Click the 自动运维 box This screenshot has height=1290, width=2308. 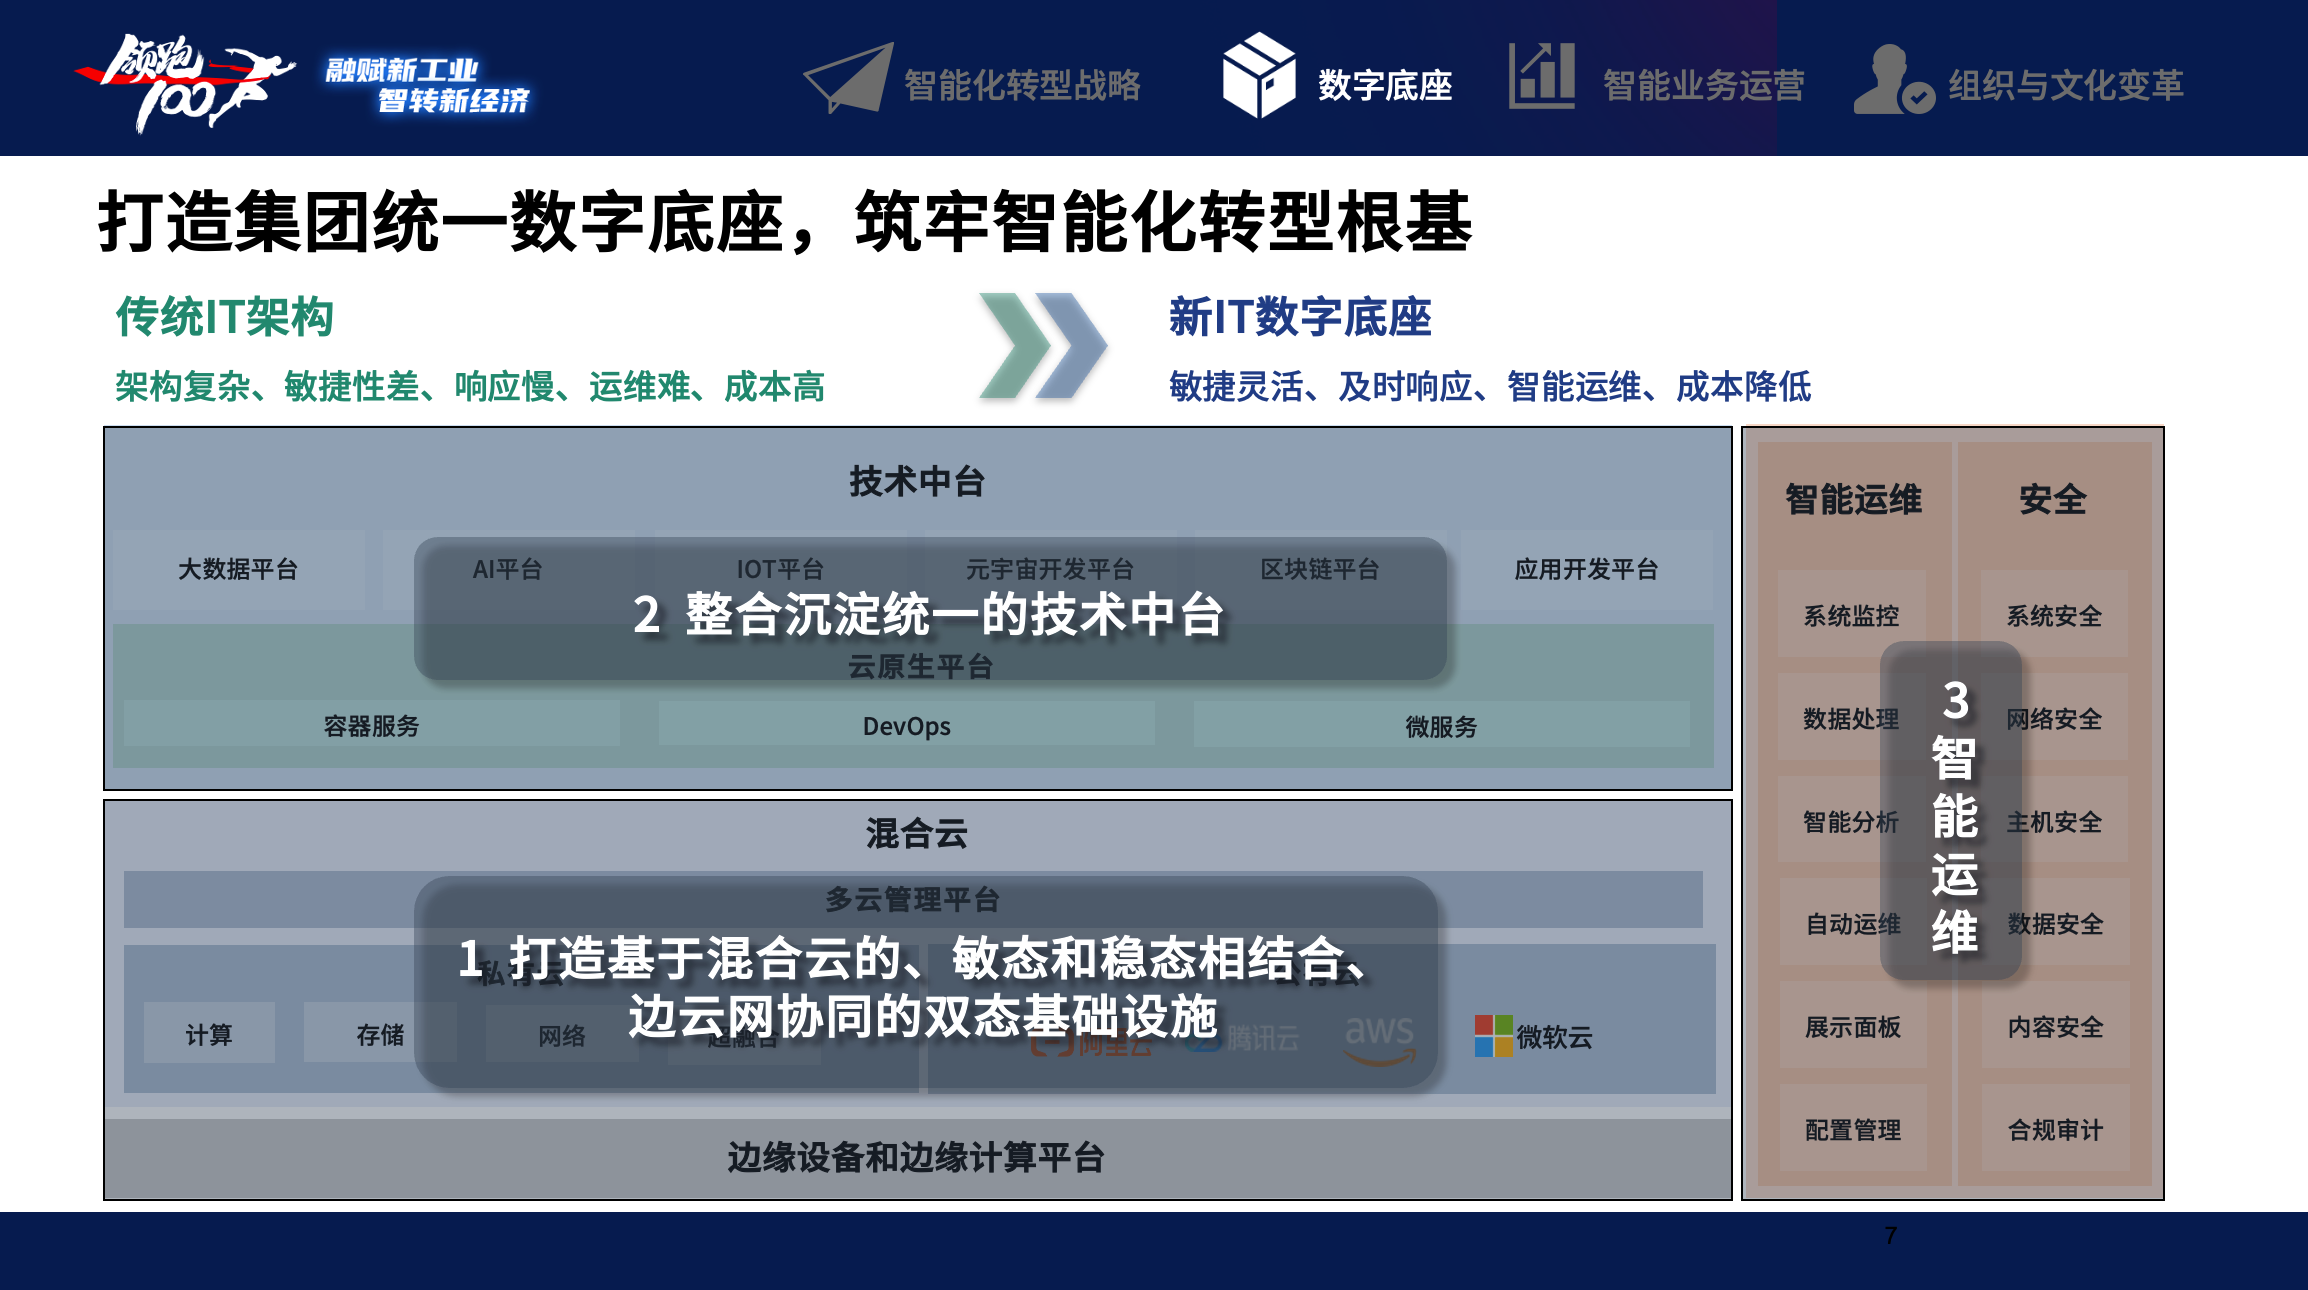pyautogui.click(x=1853, y=923)
